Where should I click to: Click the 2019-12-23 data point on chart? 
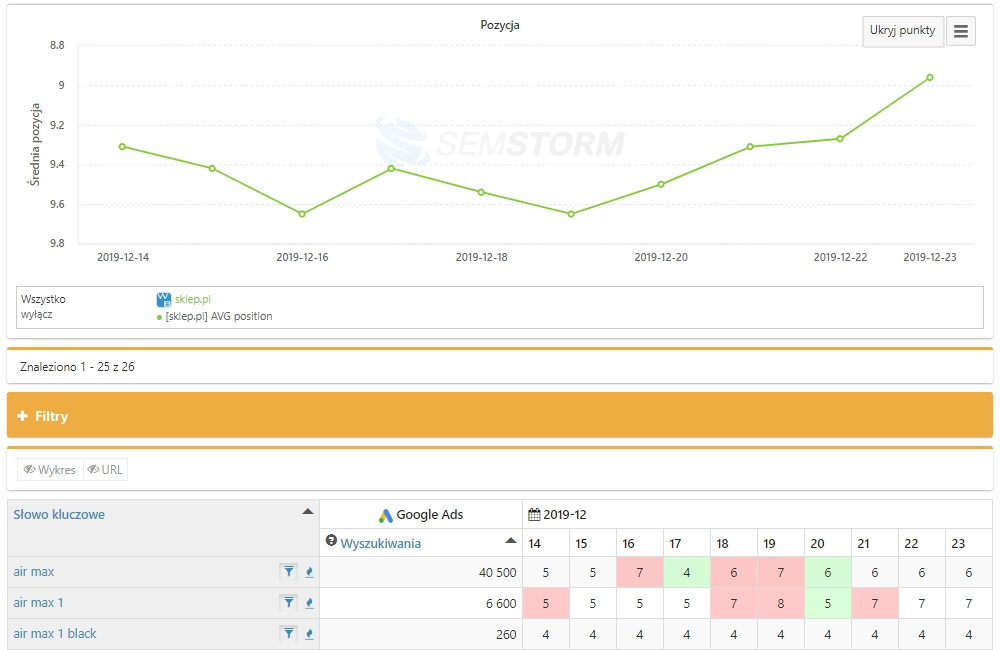(930, 77)
